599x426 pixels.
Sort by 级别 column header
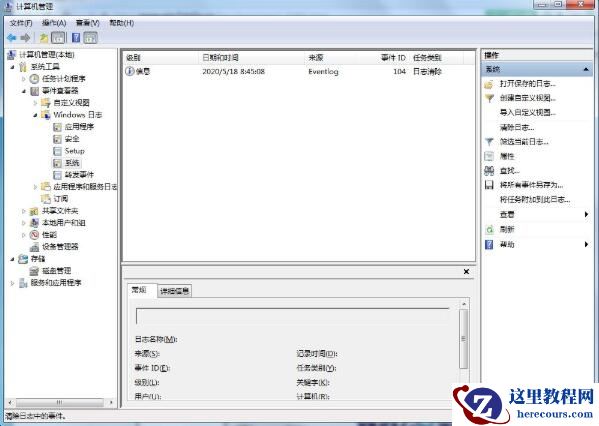(x=162, y=58)
